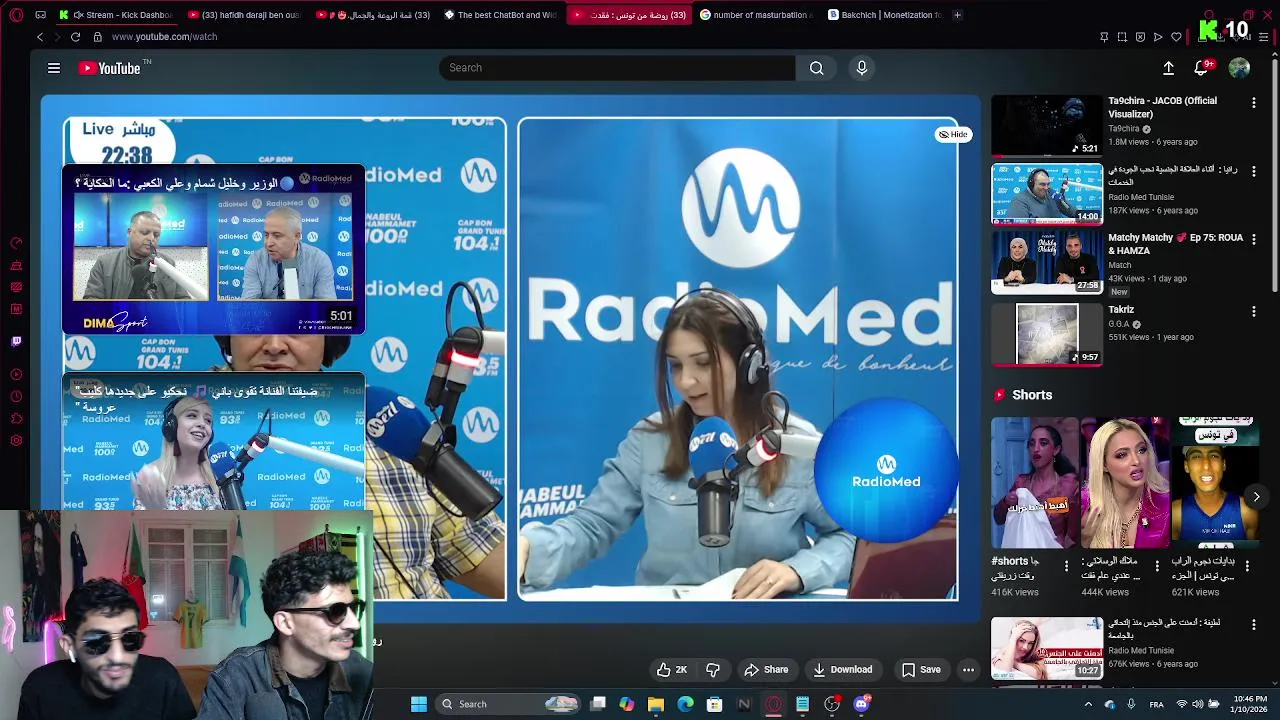Click the RadioMed channel circle on video

coord(886,470)
